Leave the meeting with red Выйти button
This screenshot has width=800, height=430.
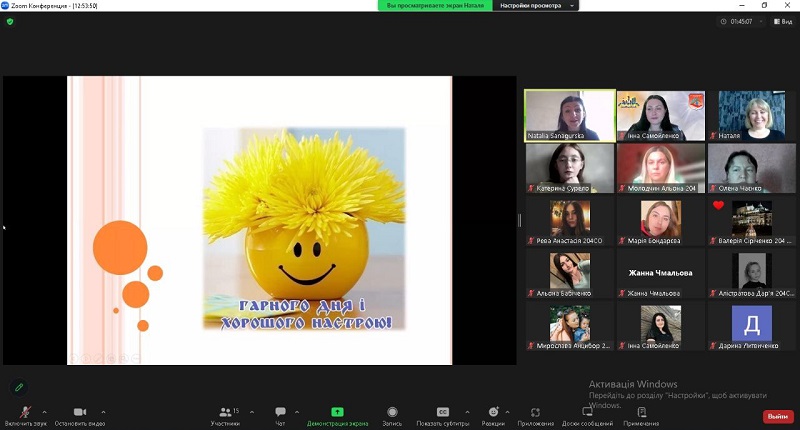777,416
